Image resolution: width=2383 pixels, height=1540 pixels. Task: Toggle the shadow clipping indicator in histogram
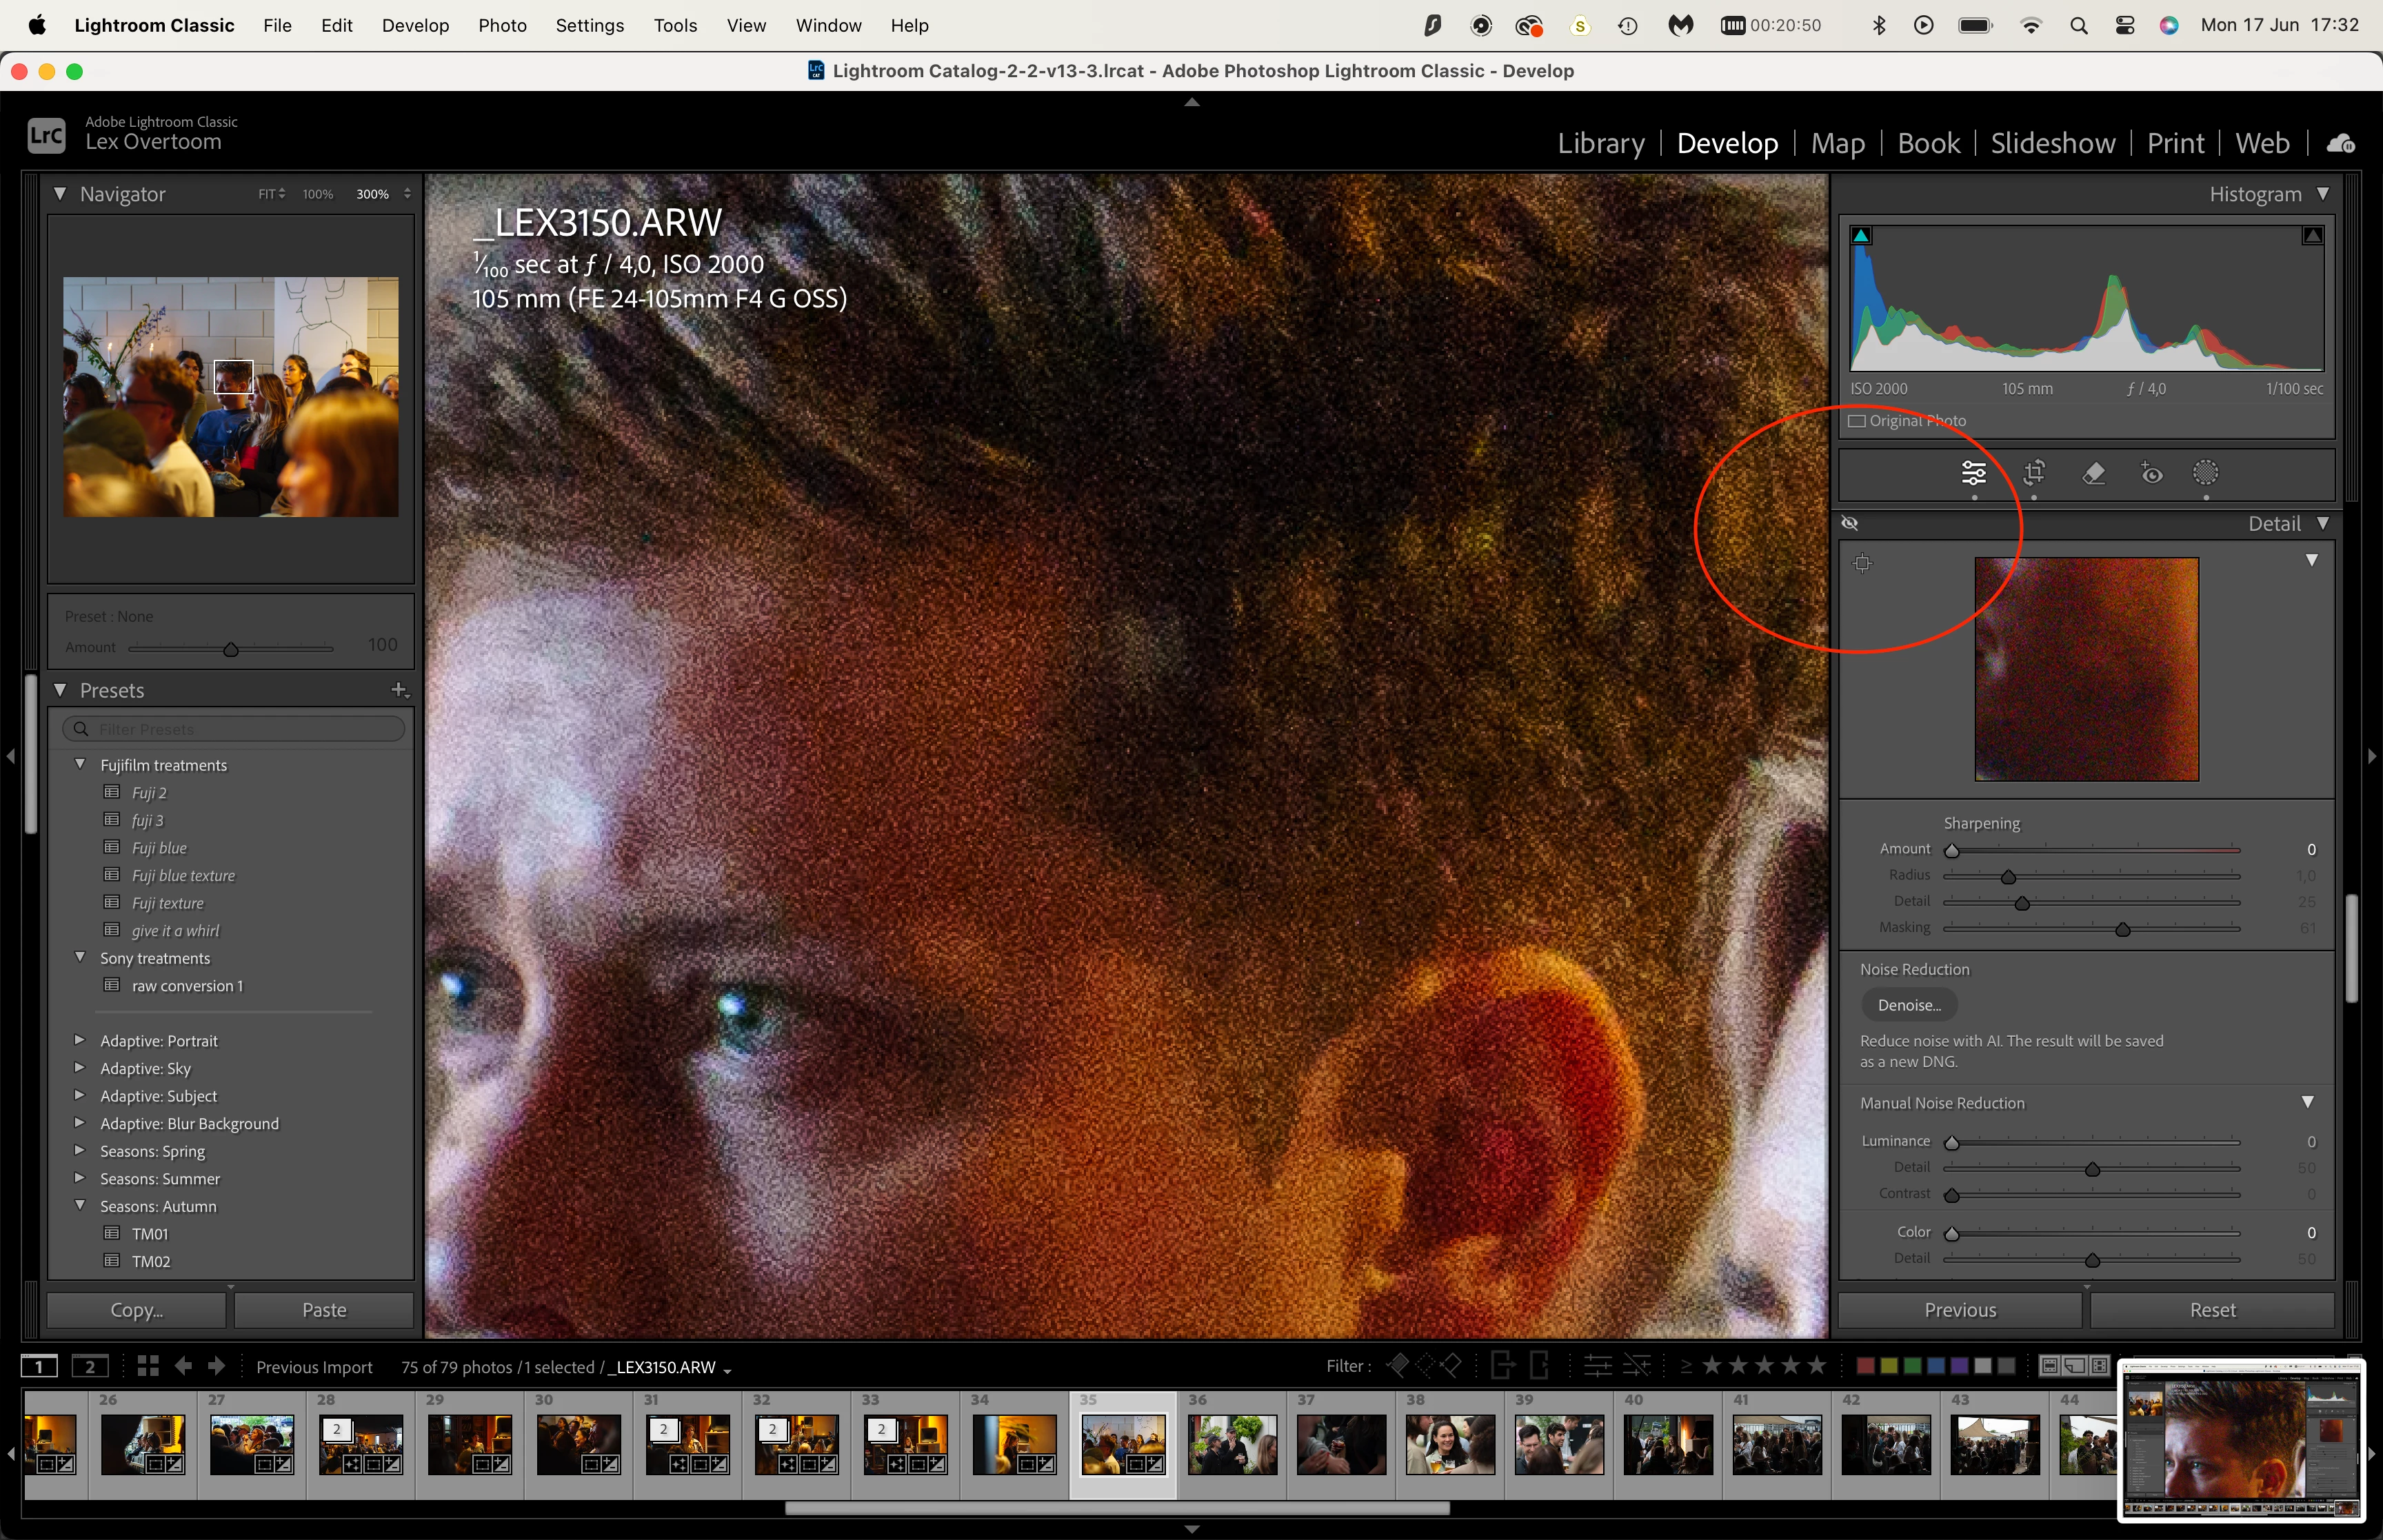1861,236
